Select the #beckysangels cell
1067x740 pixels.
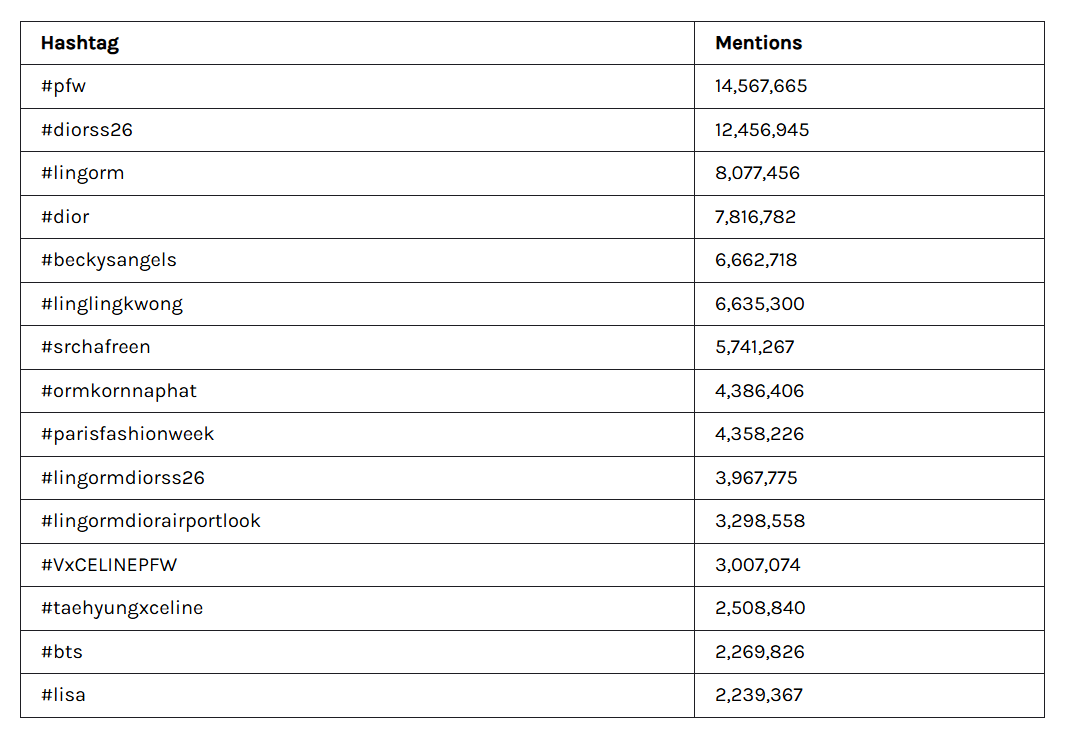coord(109,260)
